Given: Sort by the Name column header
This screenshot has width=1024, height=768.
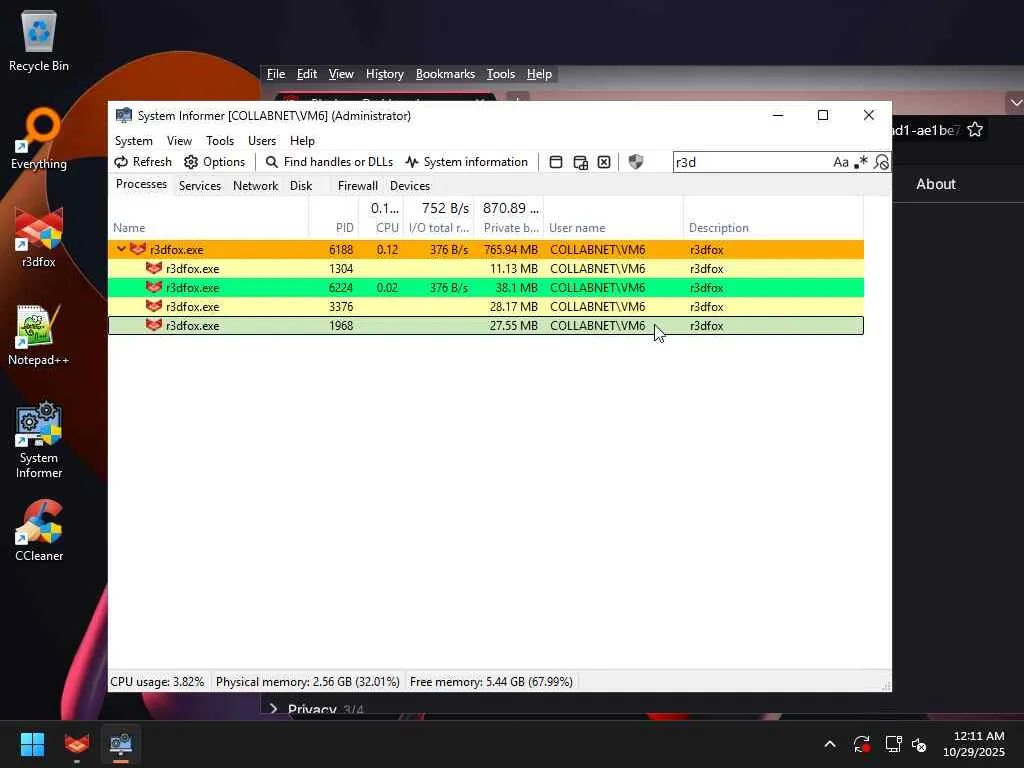Looking at the screenshot, I should coord(208,228).
